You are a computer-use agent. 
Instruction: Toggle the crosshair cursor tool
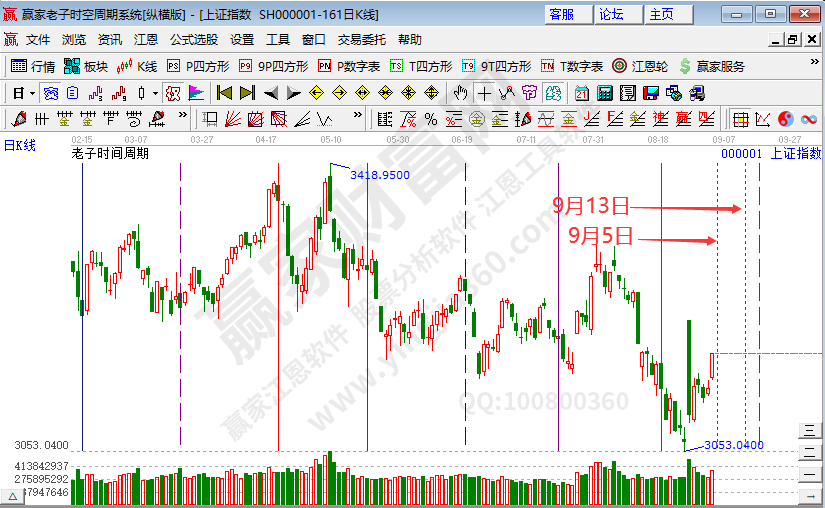pyautogui.click(x=485, y=93)
